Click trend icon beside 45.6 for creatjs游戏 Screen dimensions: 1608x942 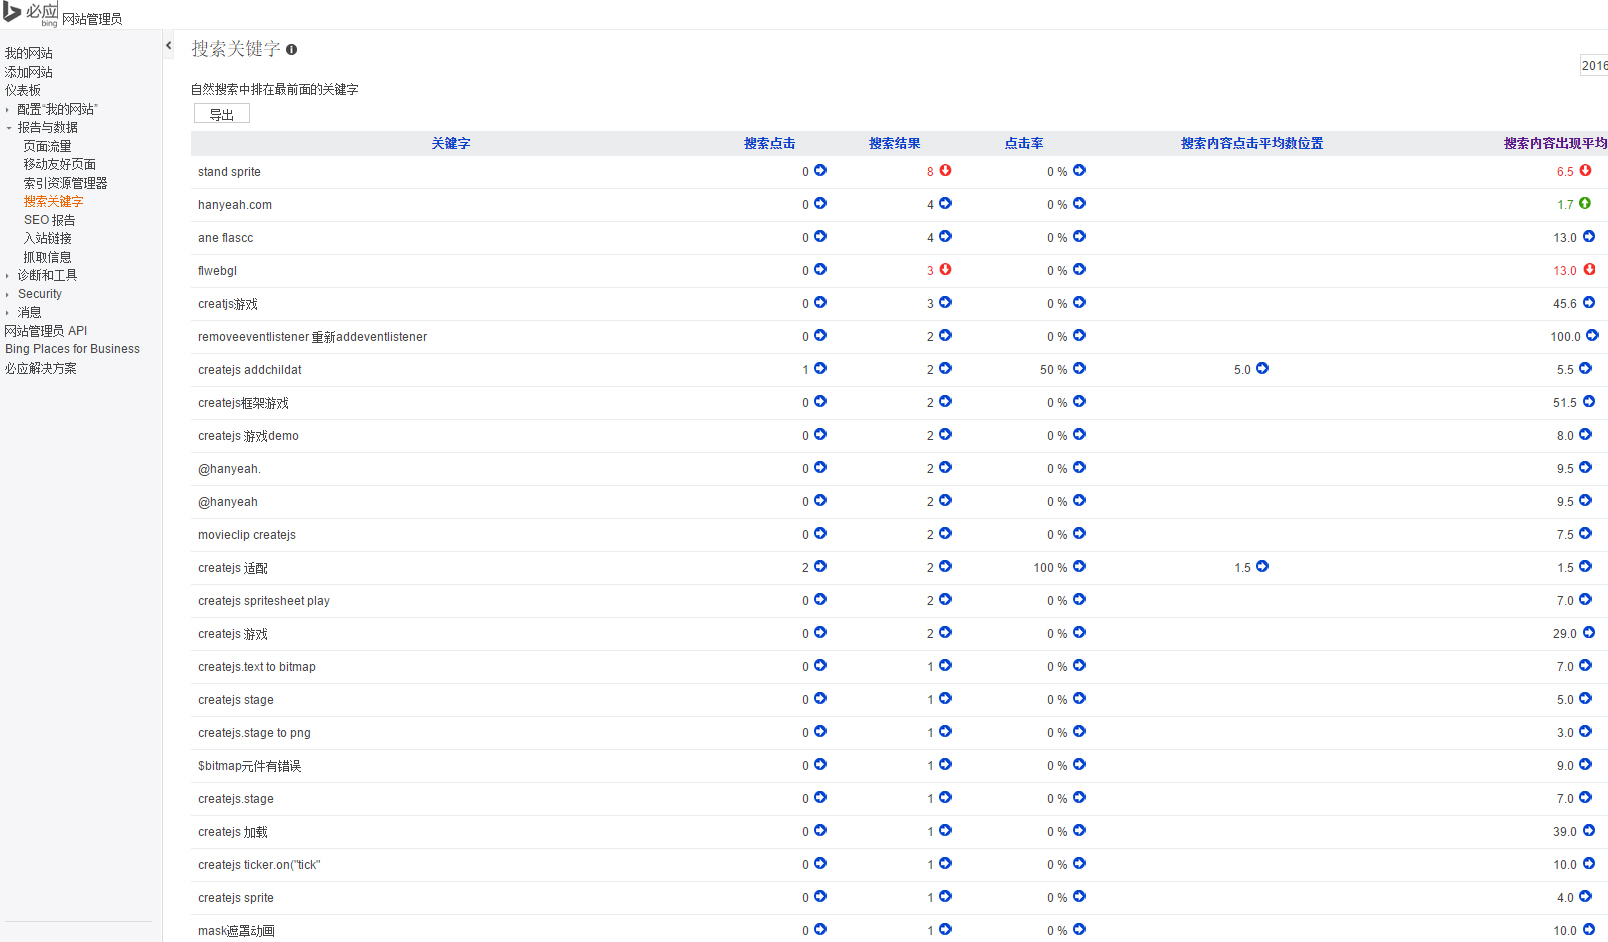coord(1589,303)
